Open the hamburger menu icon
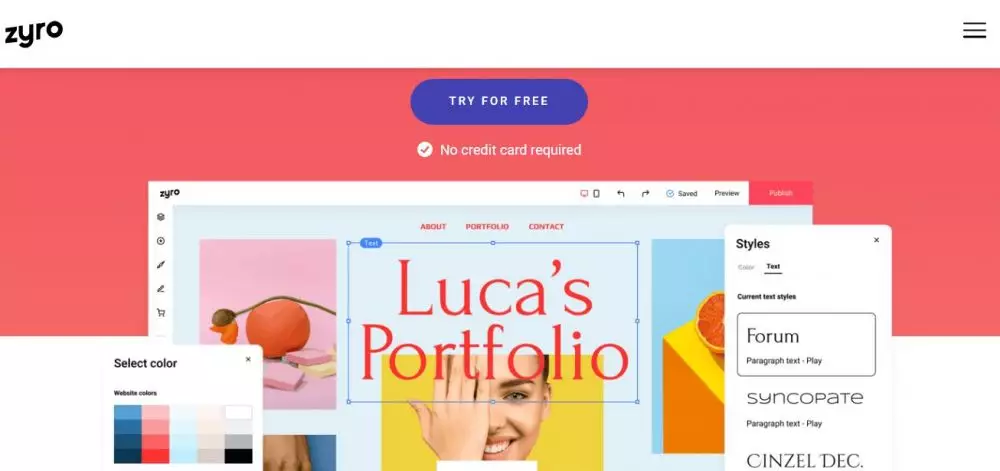This screenshot has width=1000, height=471. pyautogui.click(x=974, y=30)
